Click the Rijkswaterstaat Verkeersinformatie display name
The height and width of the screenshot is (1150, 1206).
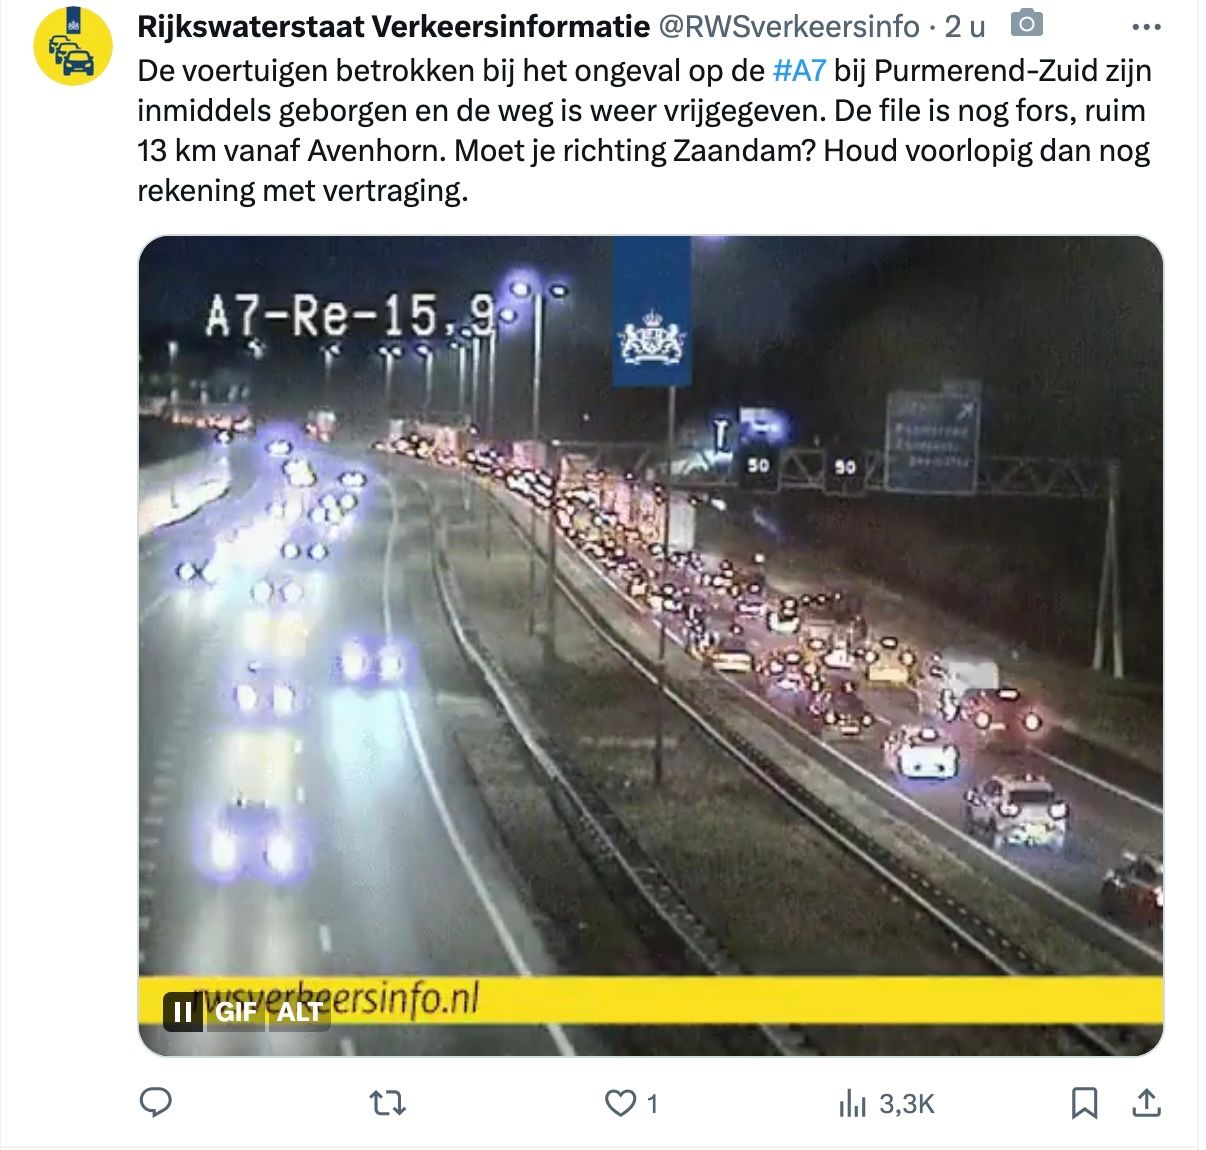393,27
